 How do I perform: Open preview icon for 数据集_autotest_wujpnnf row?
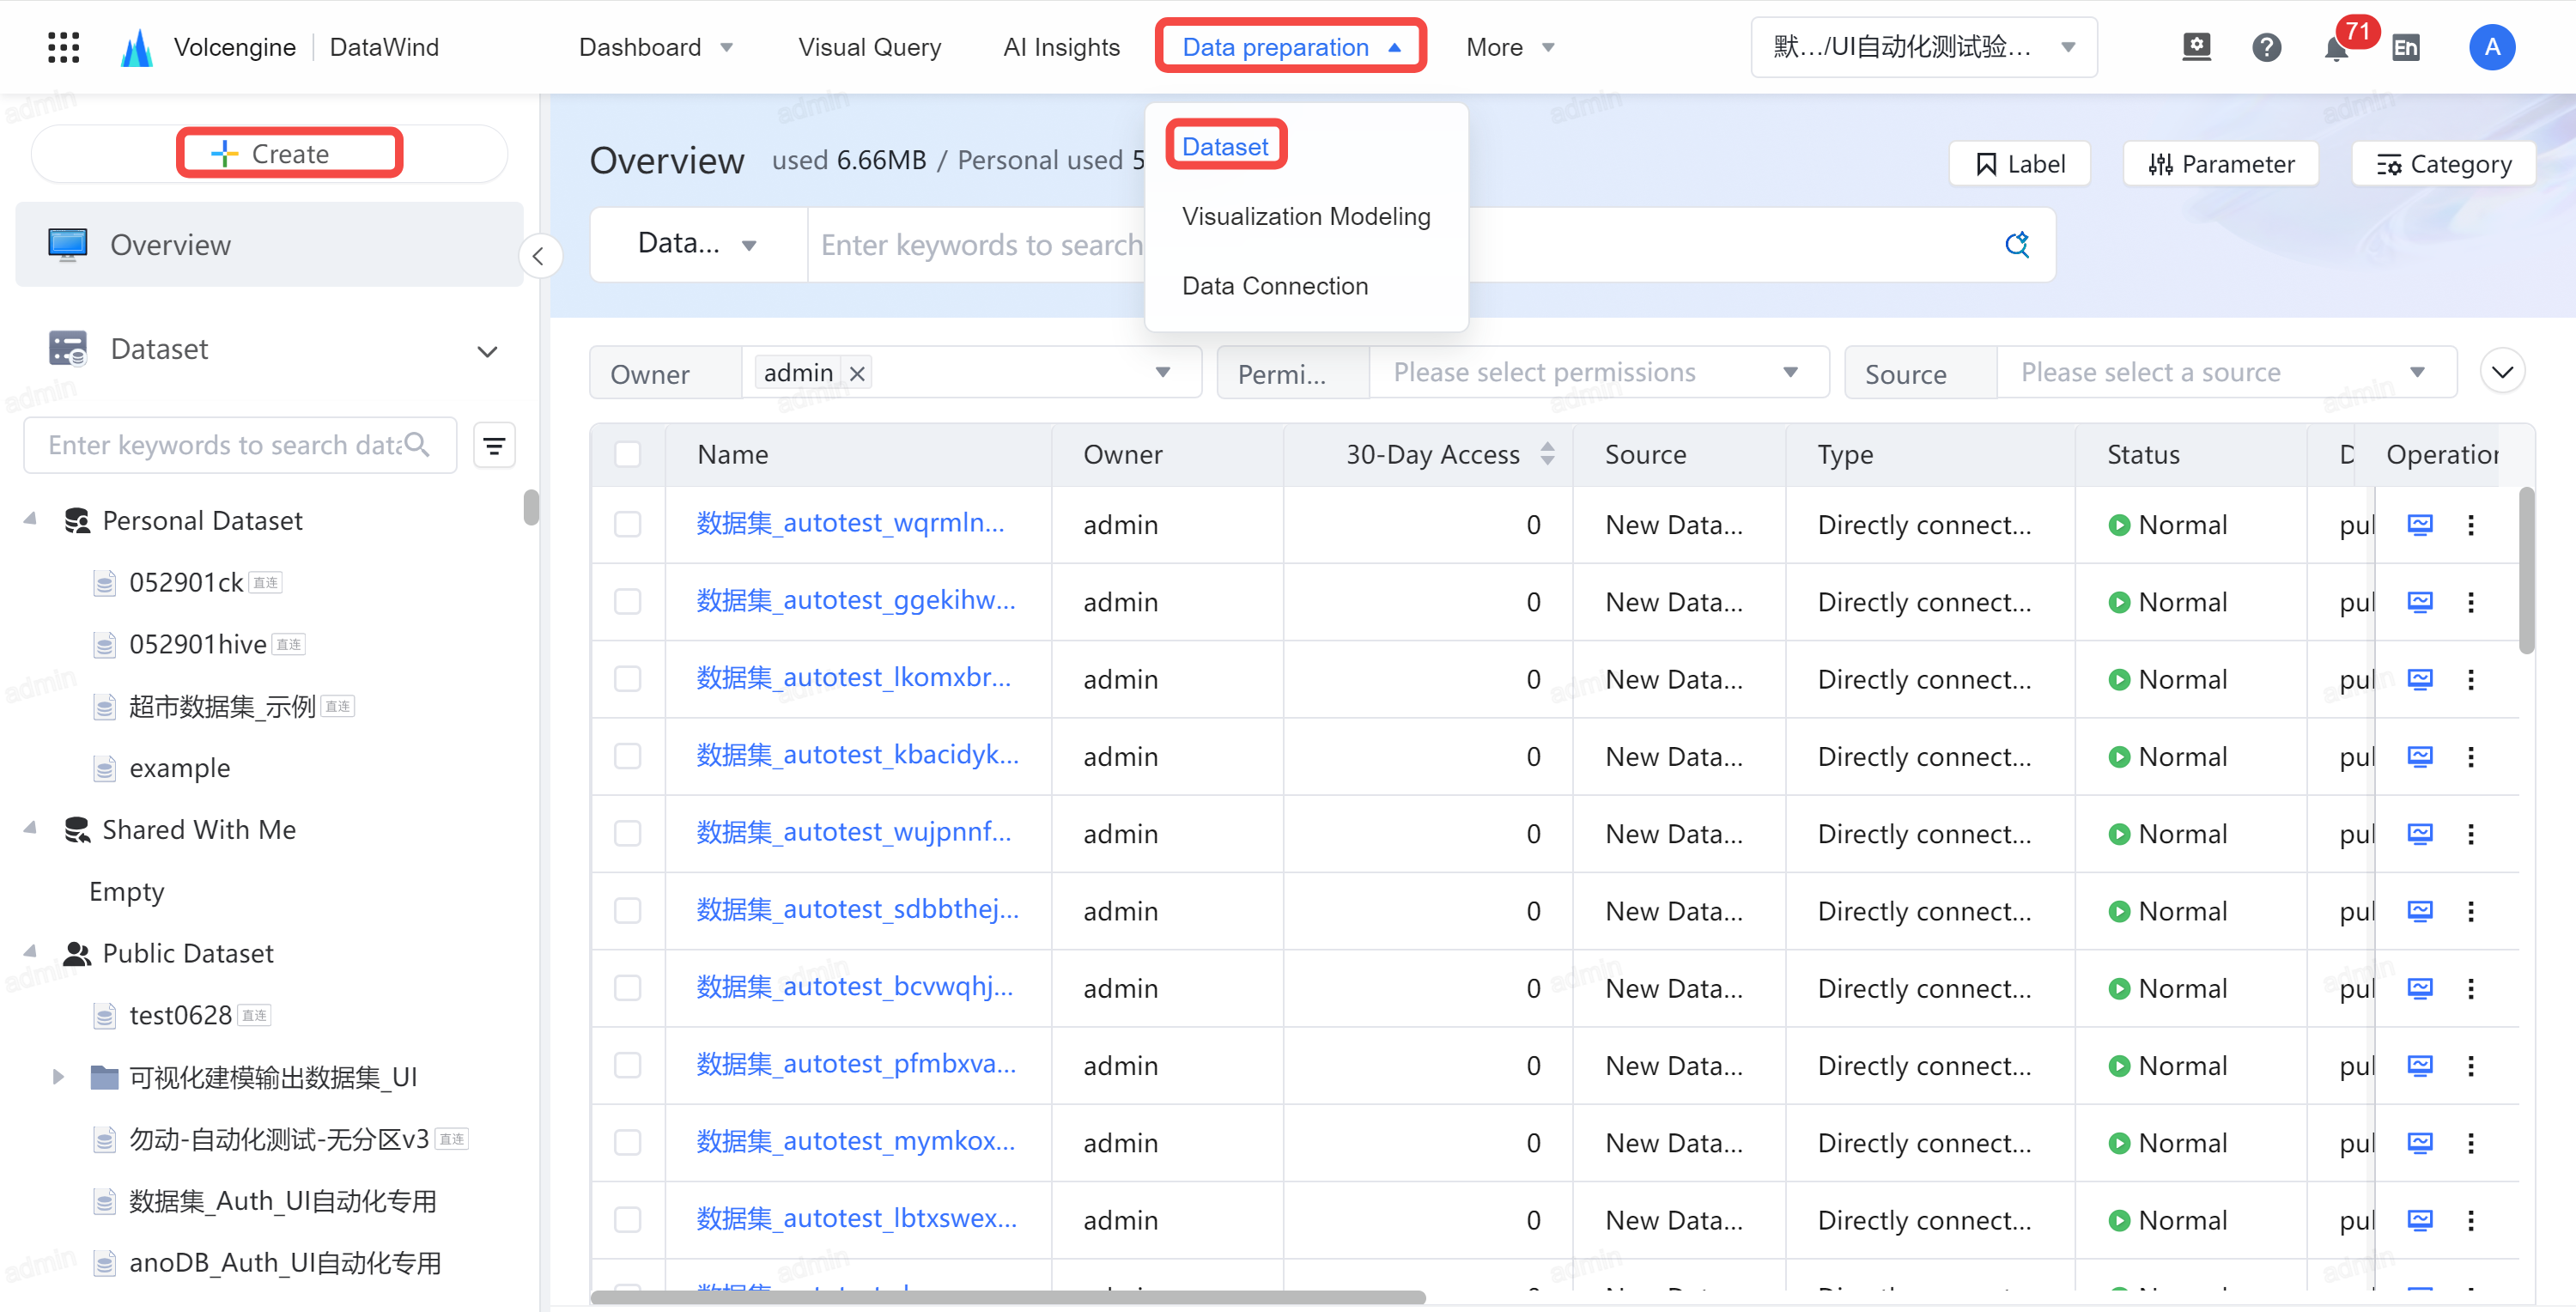pyautogui.click(x=2420, y=833)
